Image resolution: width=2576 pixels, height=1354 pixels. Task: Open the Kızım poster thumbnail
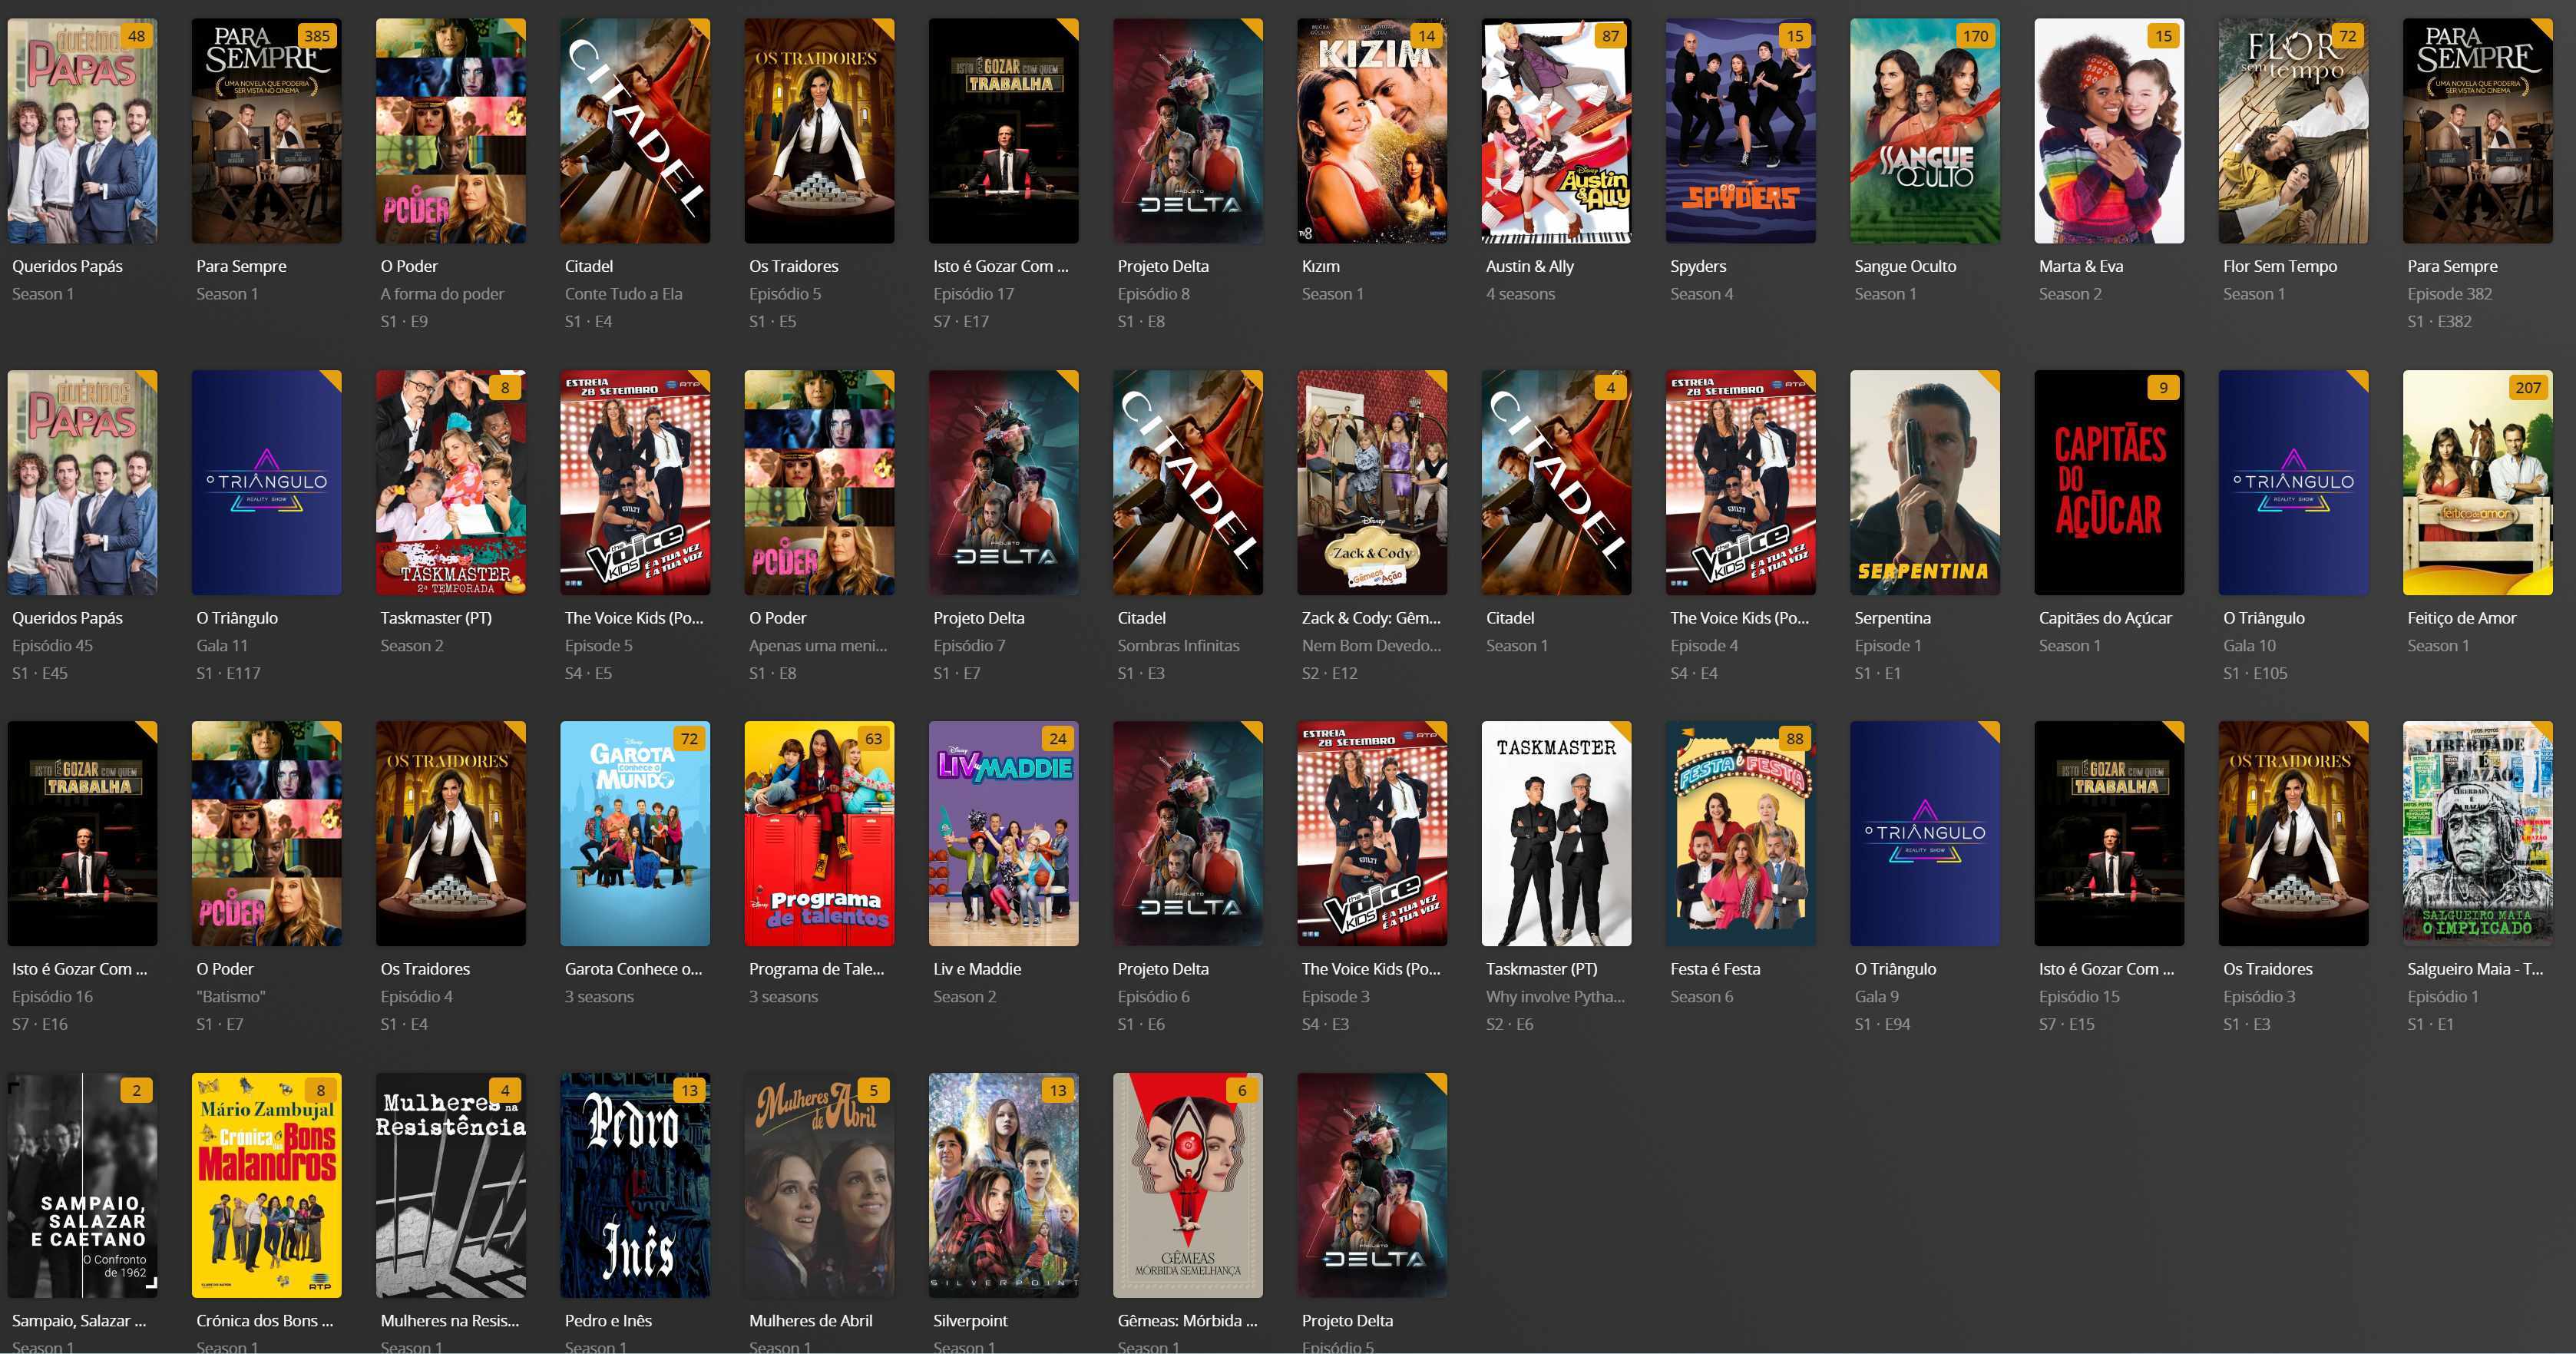1372,131
